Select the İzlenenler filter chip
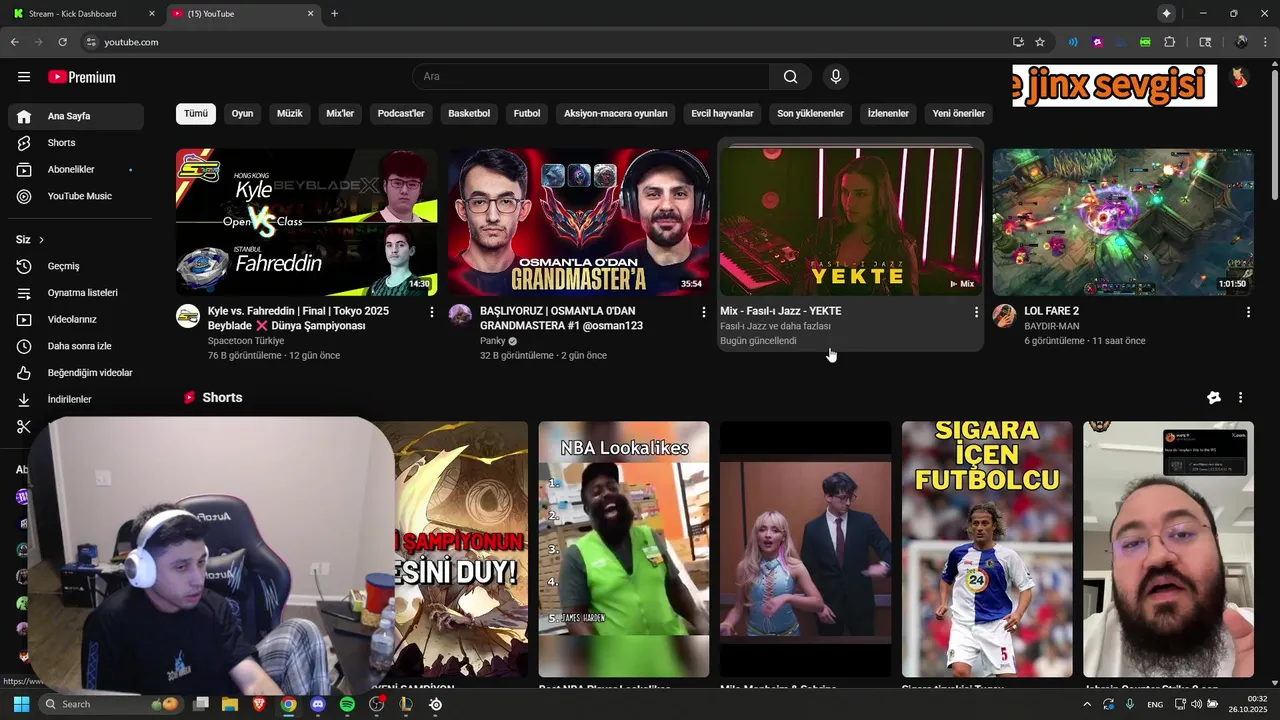The width and height of the screenshot is (1280, 720). [x=888, y=114]
